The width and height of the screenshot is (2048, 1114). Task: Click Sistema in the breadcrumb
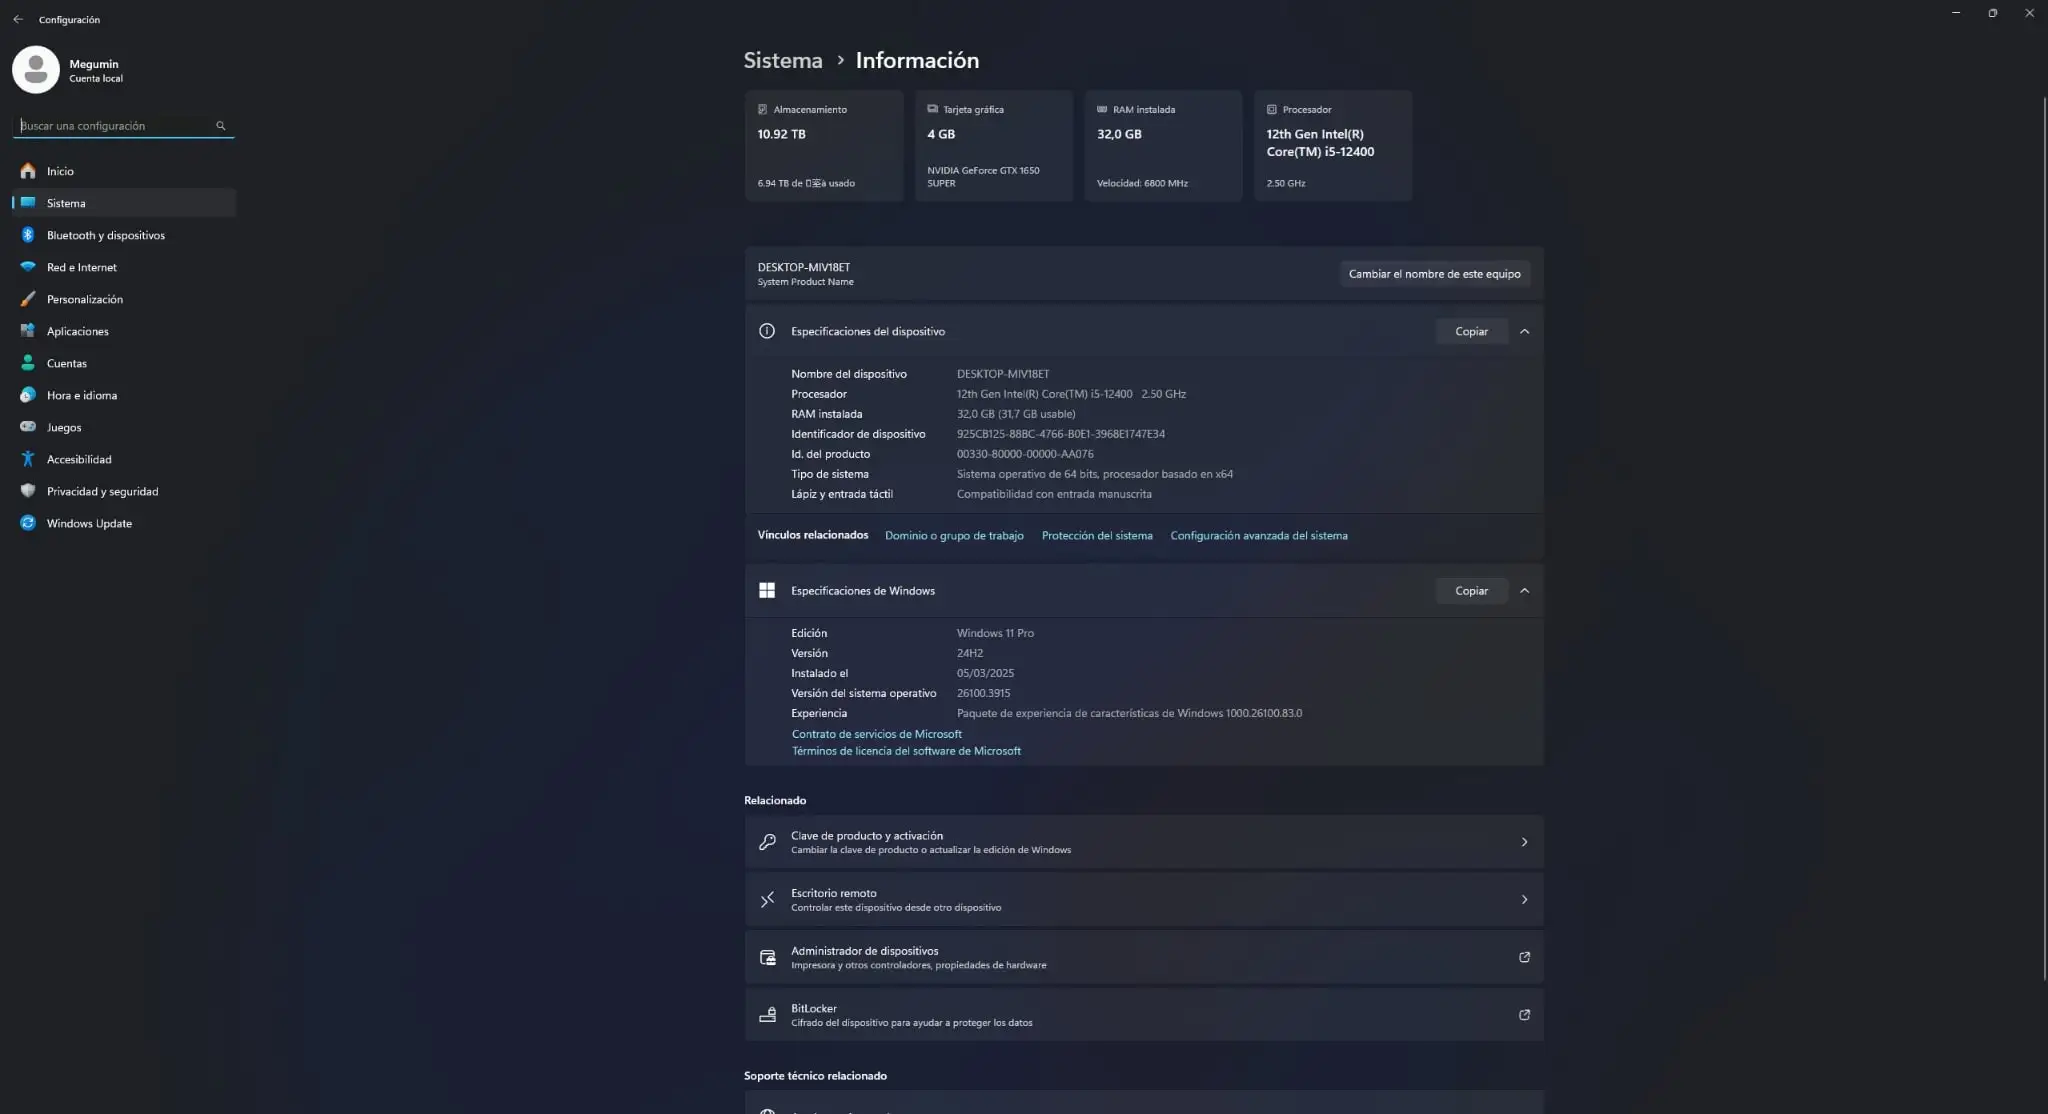click(x=783, y=60)
